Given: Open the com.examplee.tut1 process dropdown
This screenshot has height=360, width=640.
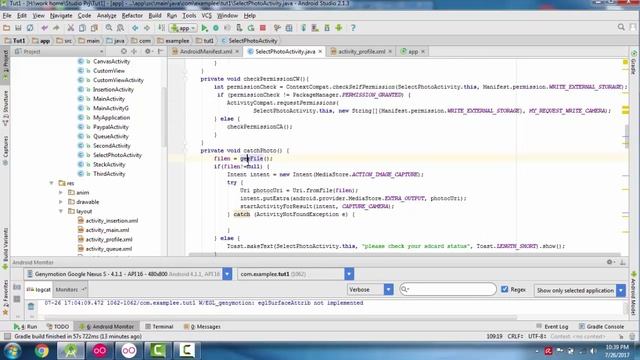Looking at the screenshot, I should coord(349,274).
